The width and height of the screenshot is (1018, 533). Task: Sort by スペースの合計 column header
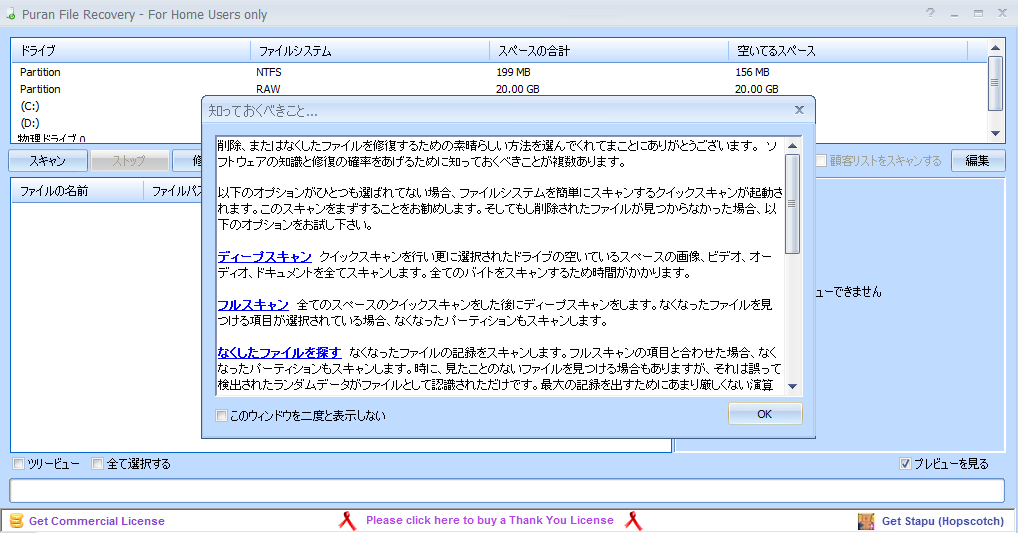tap(609, 51)
